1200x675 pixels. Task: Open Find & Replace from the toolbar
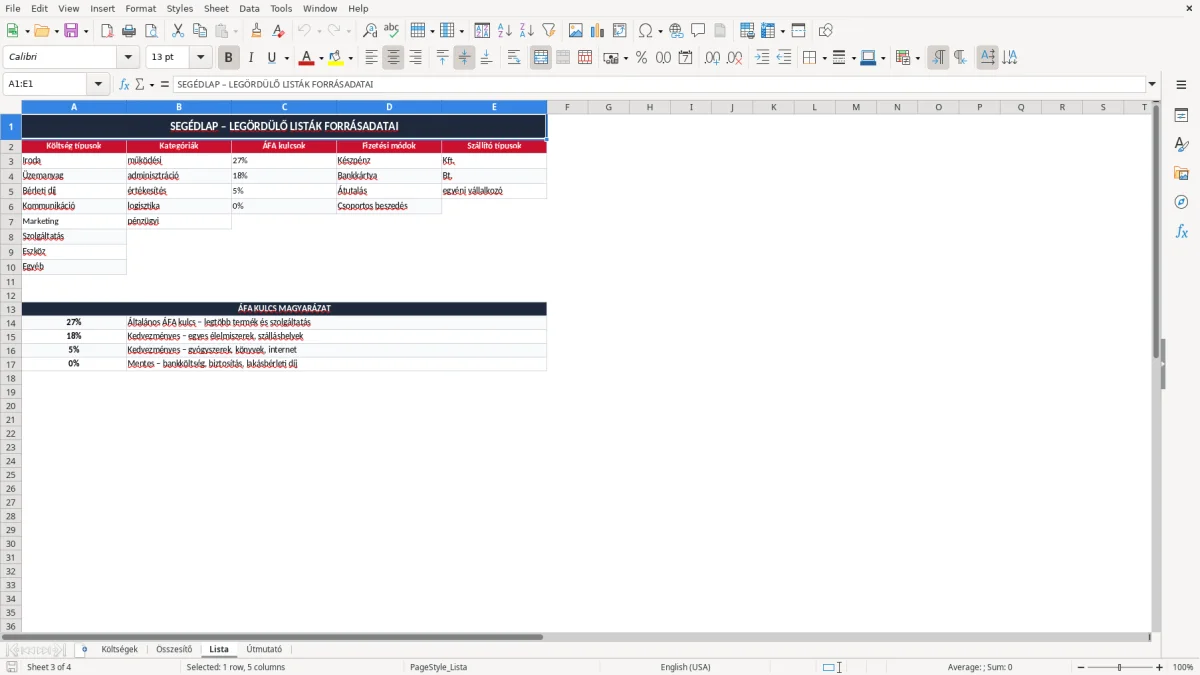tap(370, 31)
